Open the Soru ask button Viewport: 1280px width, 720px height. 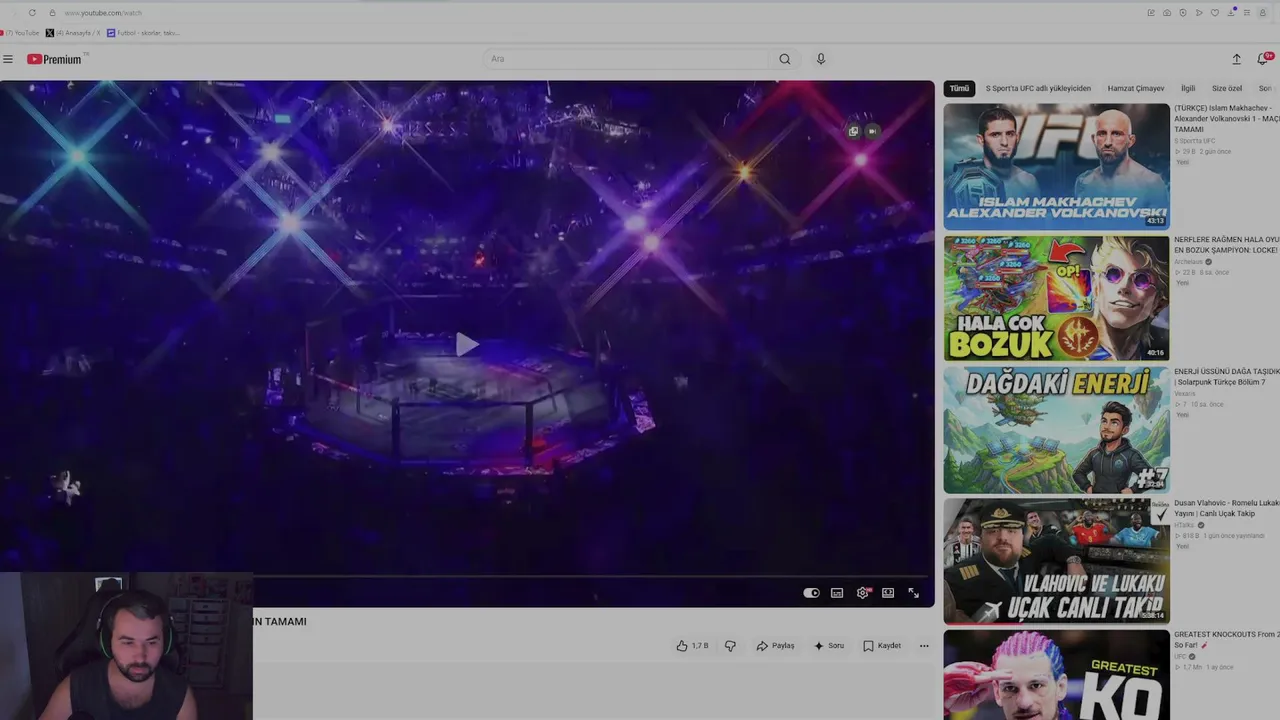click(829, 646)
